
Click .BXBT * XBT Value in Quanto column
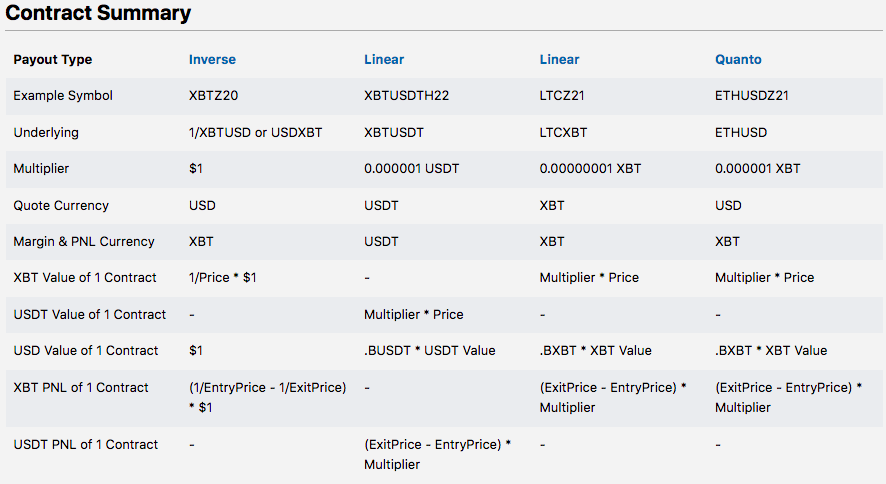pos(771,350)
